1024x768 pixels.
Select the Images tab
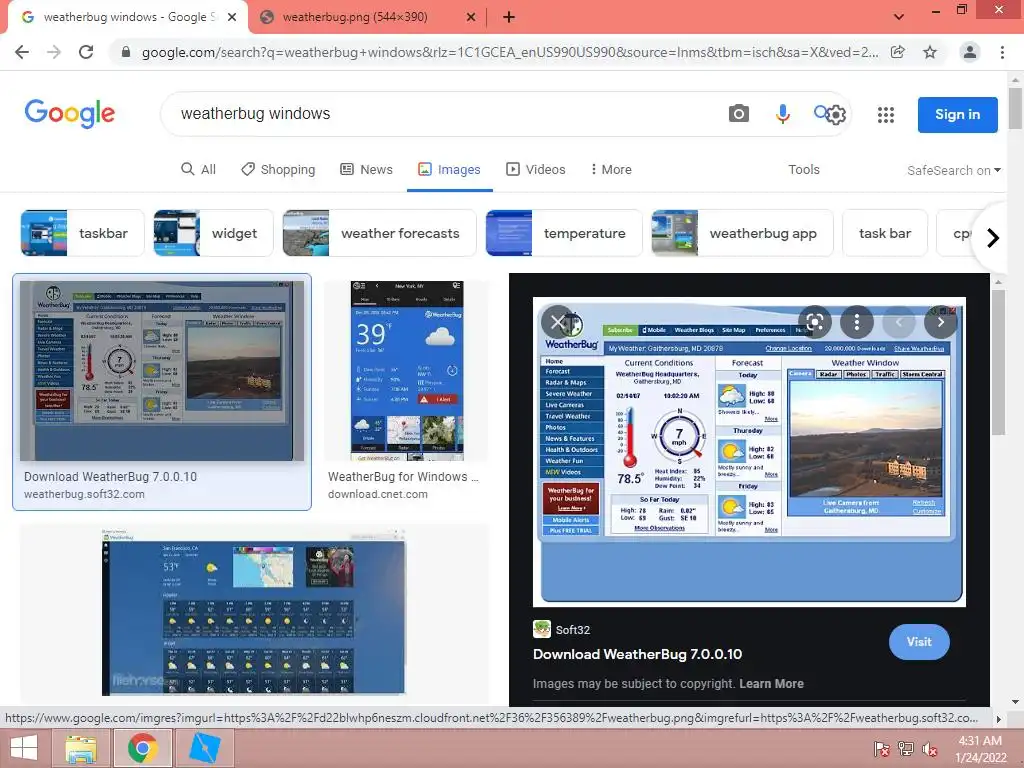click(x=449, y=169)
